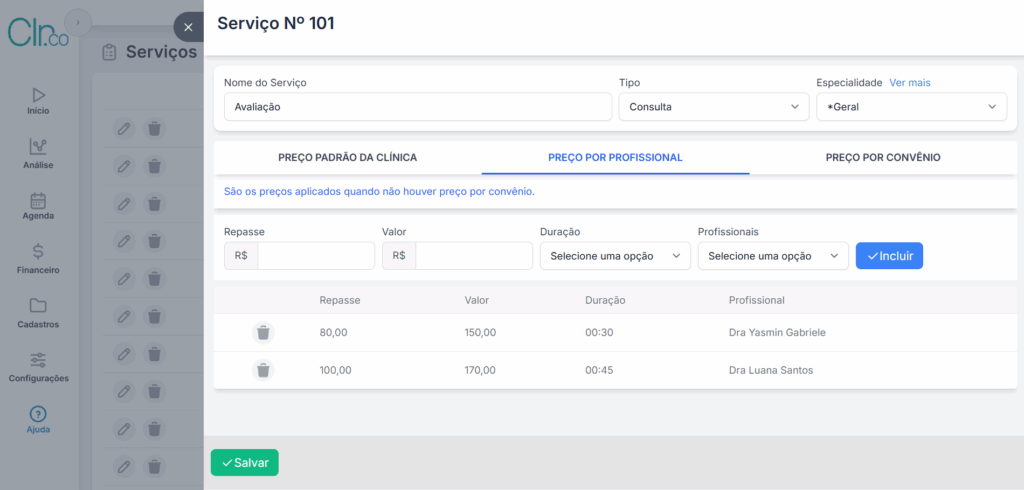The height and width of the screenshot is (490, 1024).
Task: Switch to Preço Padrão da Clínica tab
Action: pyautogui.click(x=347, y=158)
